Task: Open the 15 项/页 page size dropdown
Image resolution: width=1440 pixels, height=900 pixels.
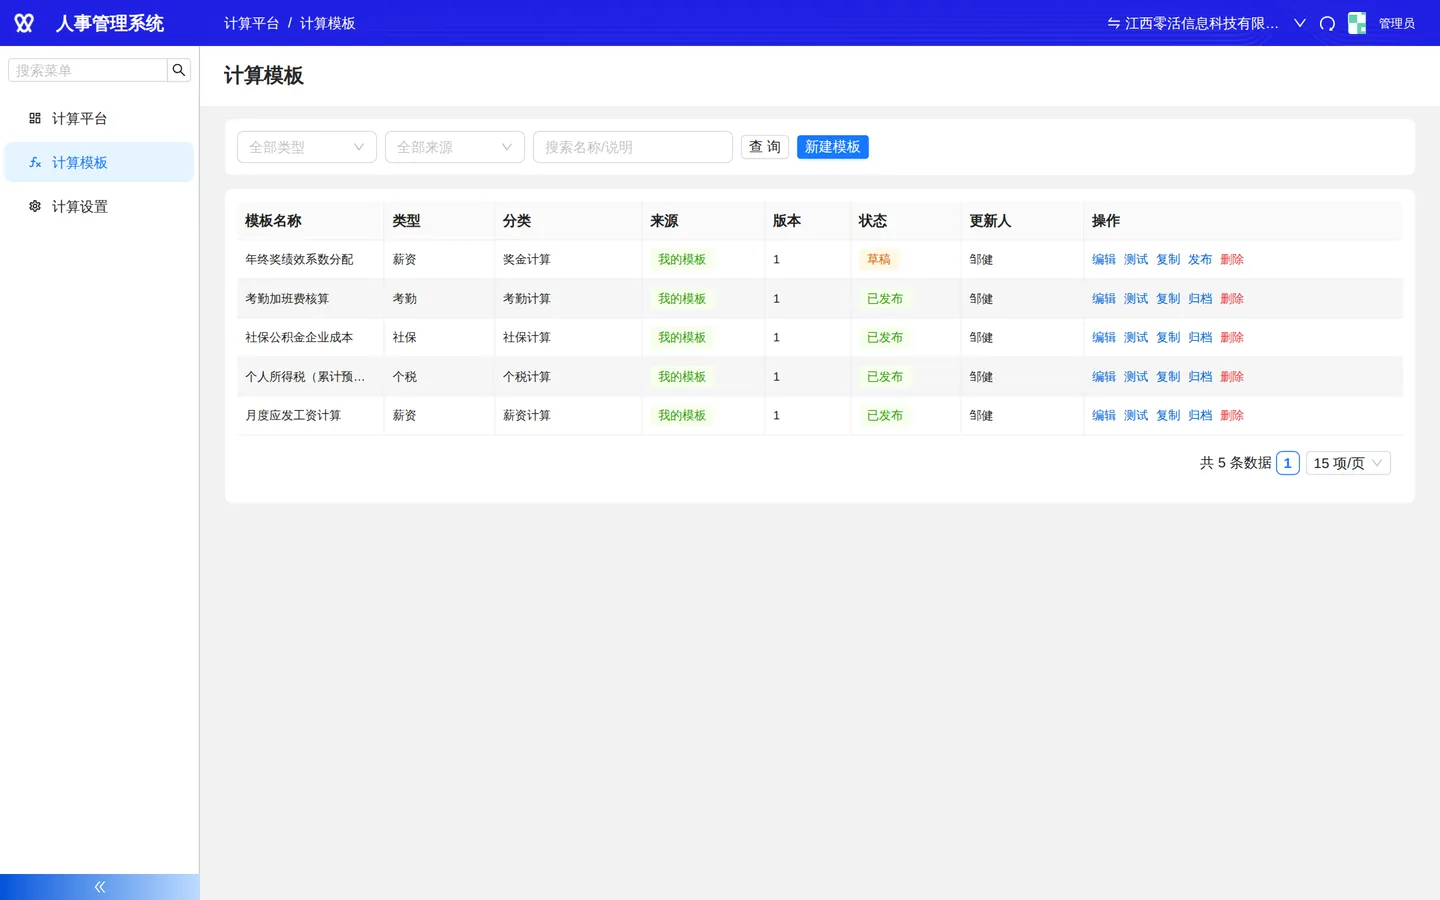Action: click(x=1348, y=463)
